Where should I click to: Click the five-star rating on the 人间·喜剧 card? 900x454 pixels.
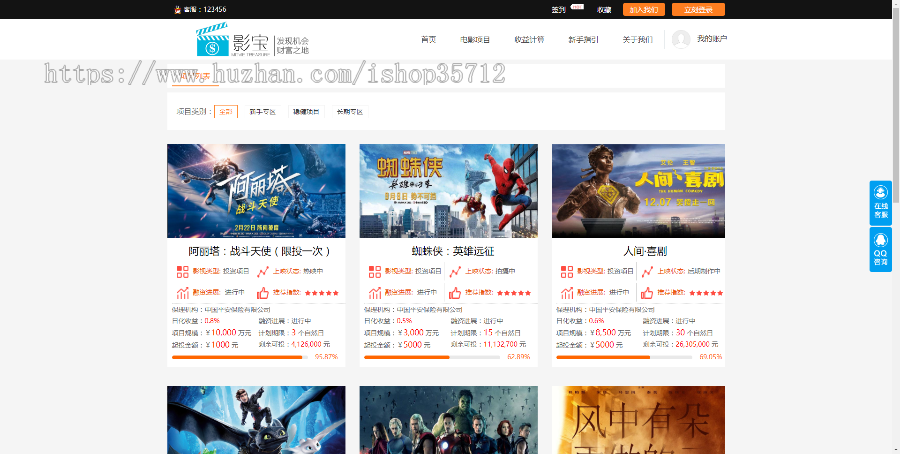click(x=707, y=293)
